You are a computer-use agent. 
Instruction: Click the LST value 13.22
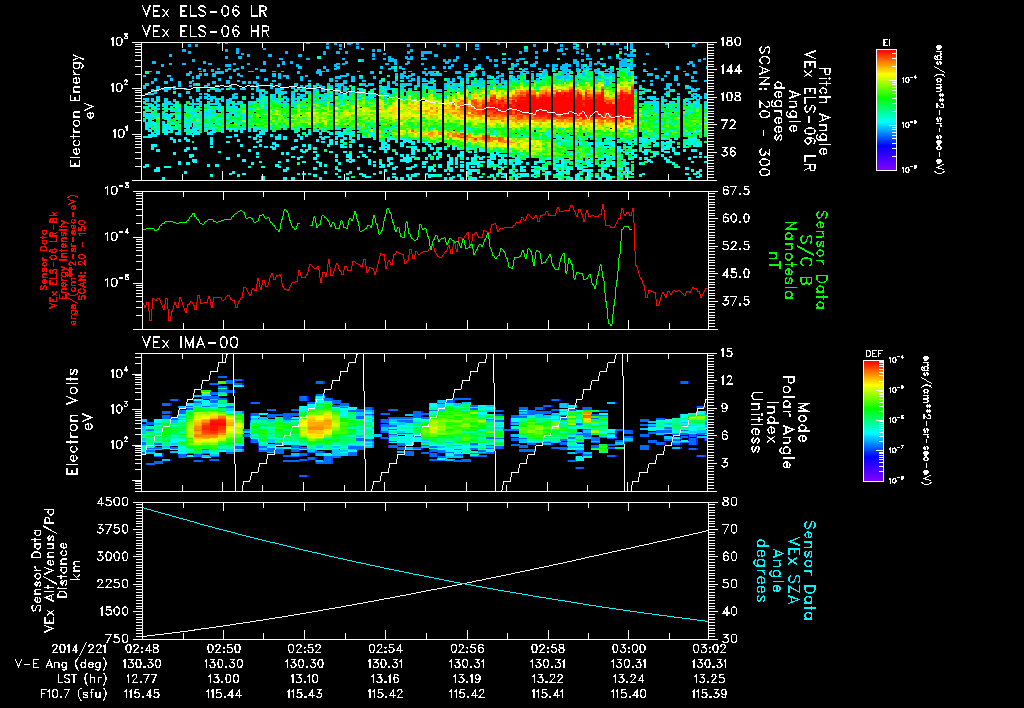547,679
